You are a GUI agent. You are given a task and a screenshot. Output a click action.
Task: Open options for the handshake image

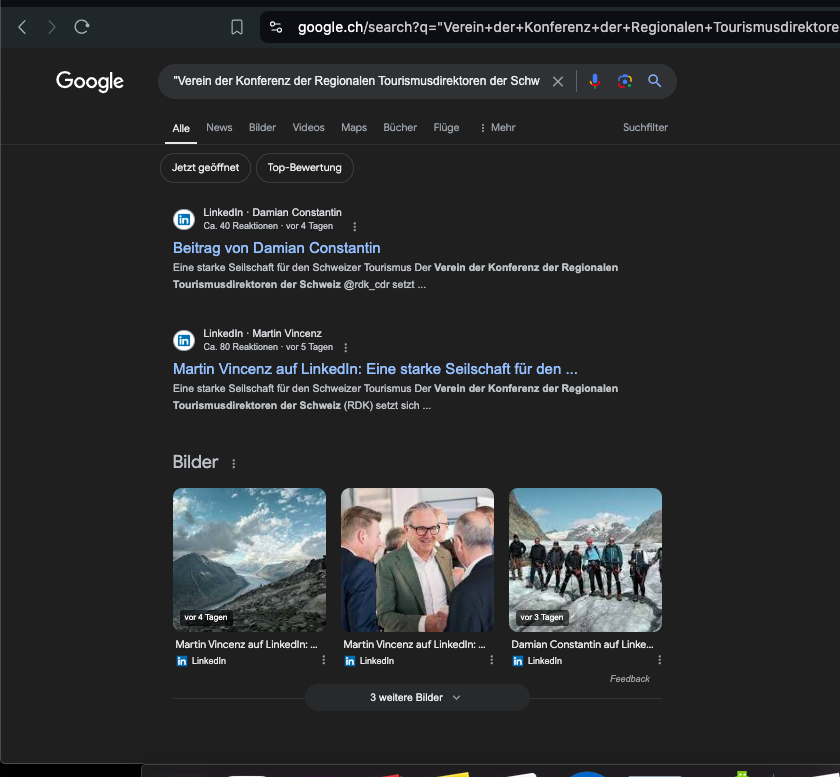pyautogui.click(x=492, y=660)
